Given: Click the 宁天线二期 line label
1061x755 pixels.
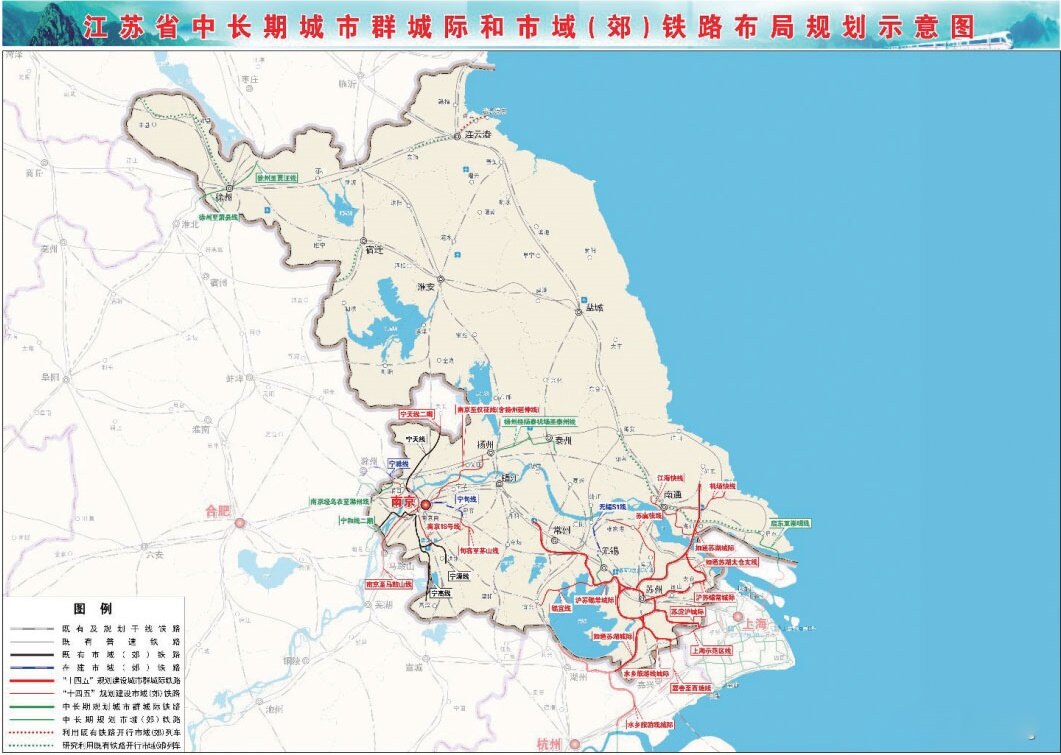Looking at the screenshot, I should coord(416,413).
